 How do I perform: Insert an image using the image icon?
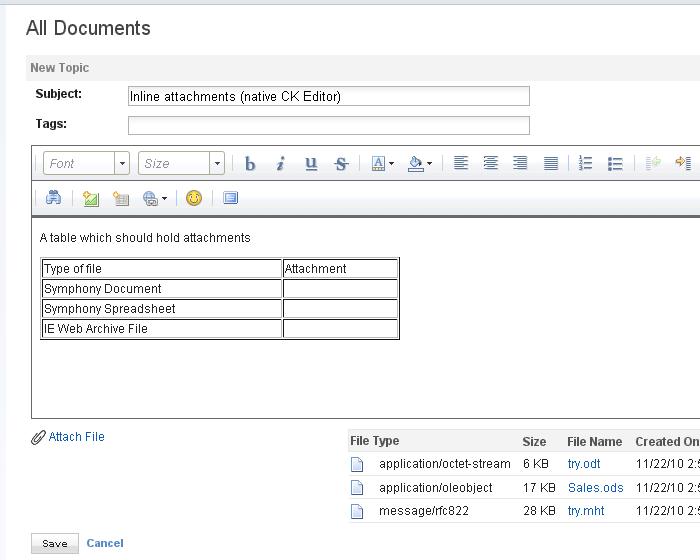click(91, 198)
